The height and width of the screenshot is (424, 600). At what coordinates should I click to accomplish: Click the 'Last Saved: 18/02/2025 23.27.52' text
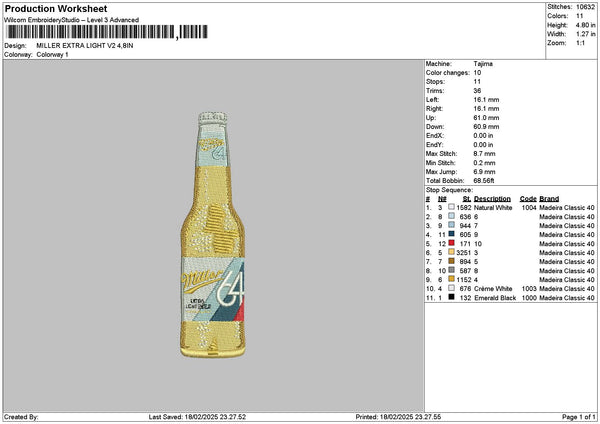pyautogui.click(x=197, y=417)
